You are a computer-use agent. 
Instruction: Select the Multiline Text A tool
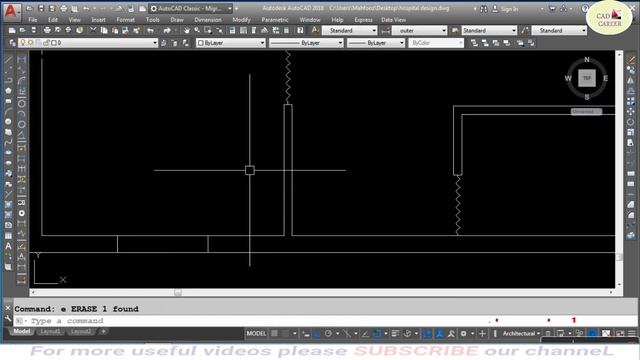(8, 246)
